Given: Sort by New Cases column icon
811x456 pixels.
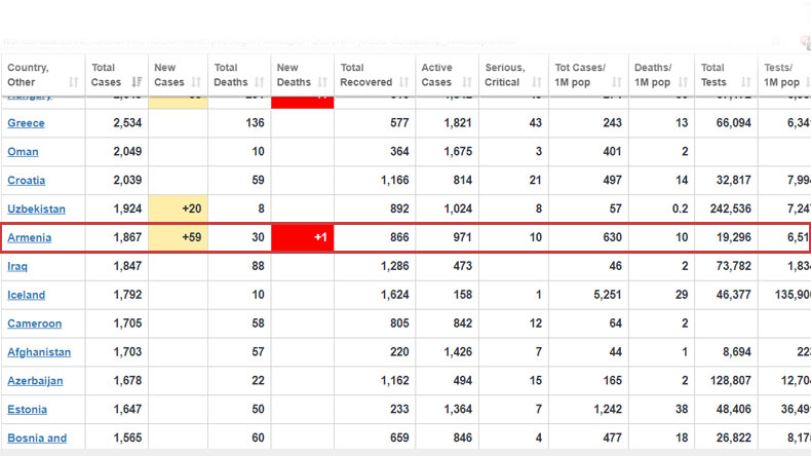Looking at the screenshot, I should tap(196, 82).
